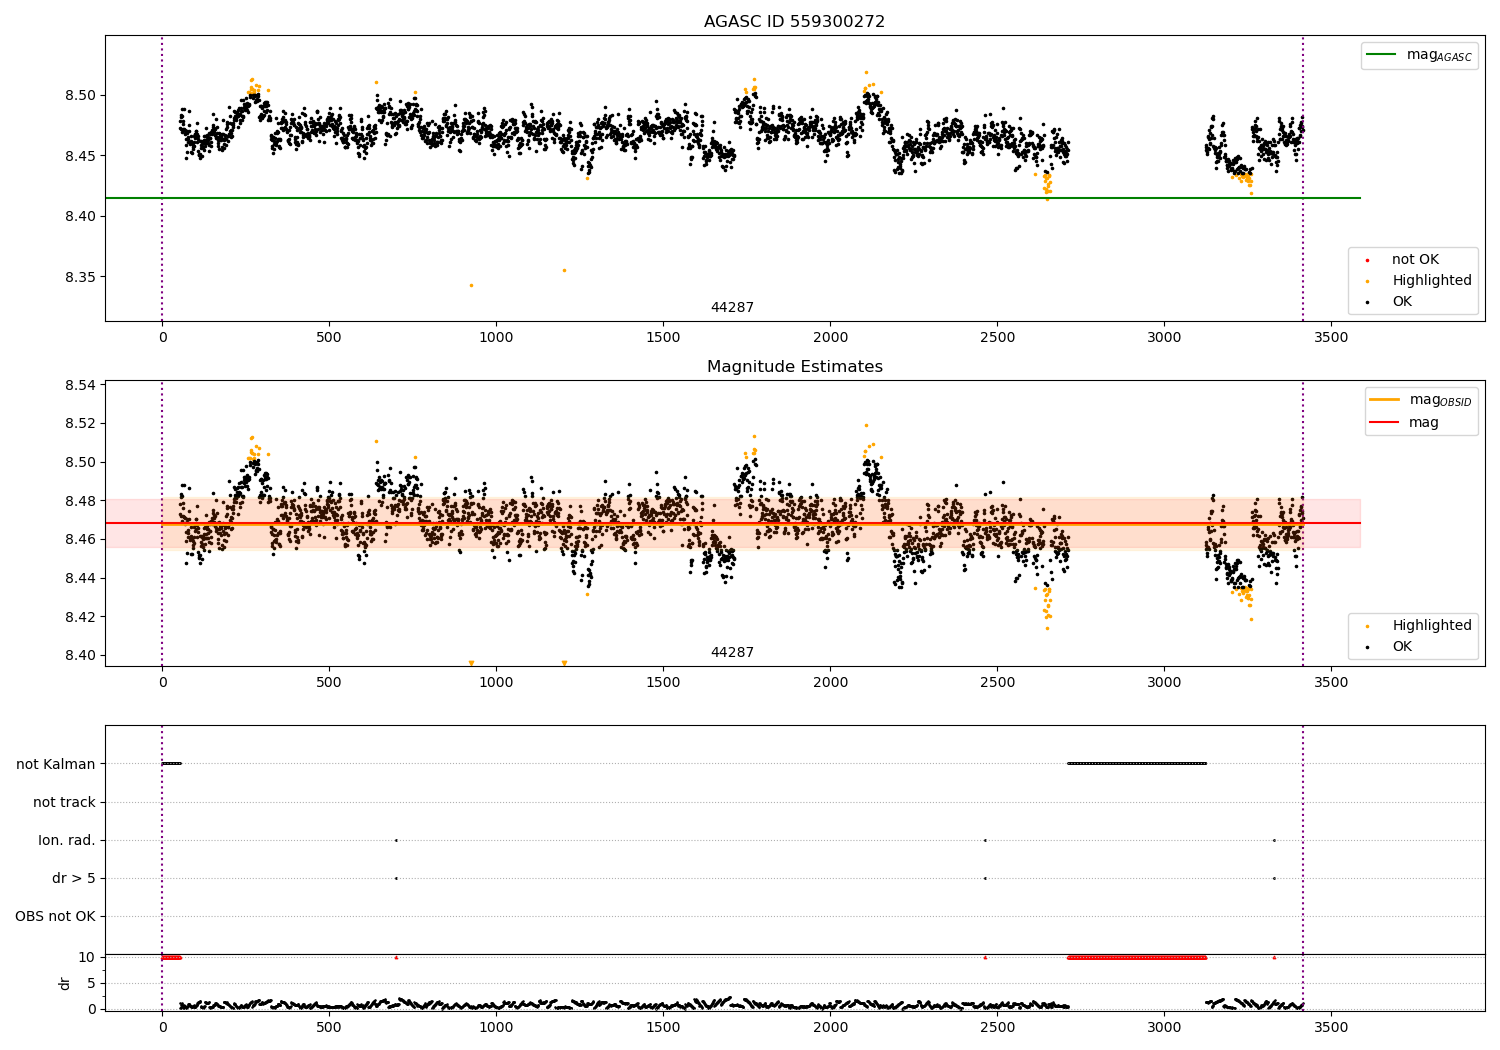This screenshot has width=1500, height=1050.
Task: Click the long 'not Kalman' bar between 2700 and 3100
Action: click(x=1137, y=763)
